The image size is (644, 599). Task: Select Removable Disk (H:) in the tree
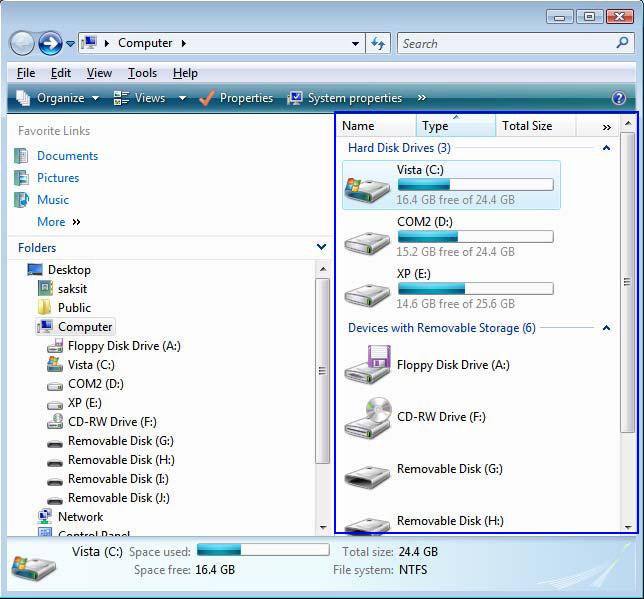121,460
